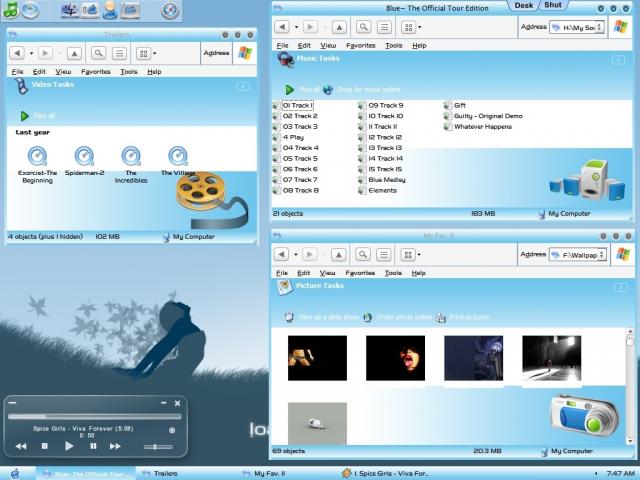640x480 pixels.
Task: Click View as a slide show link
Action: click(x=322, y=317)
